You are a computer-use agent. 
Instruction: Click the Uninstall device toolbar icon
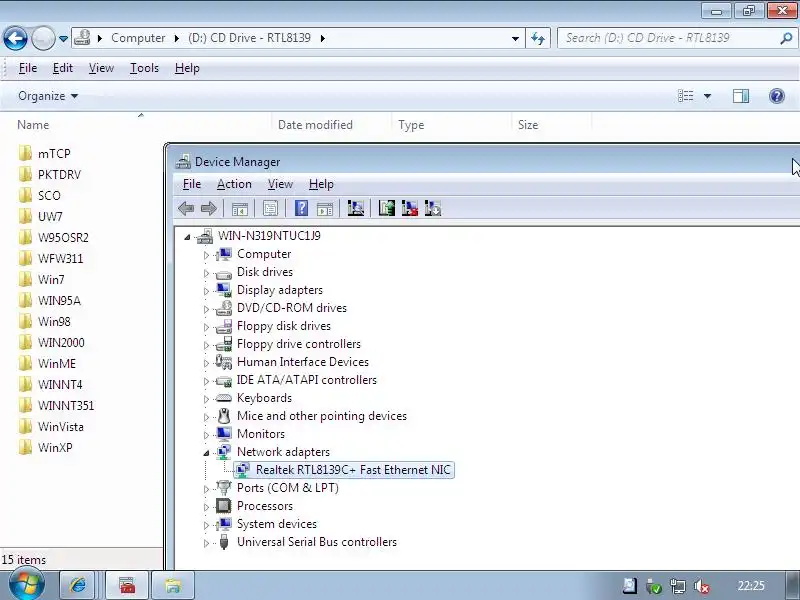[410, 208]
